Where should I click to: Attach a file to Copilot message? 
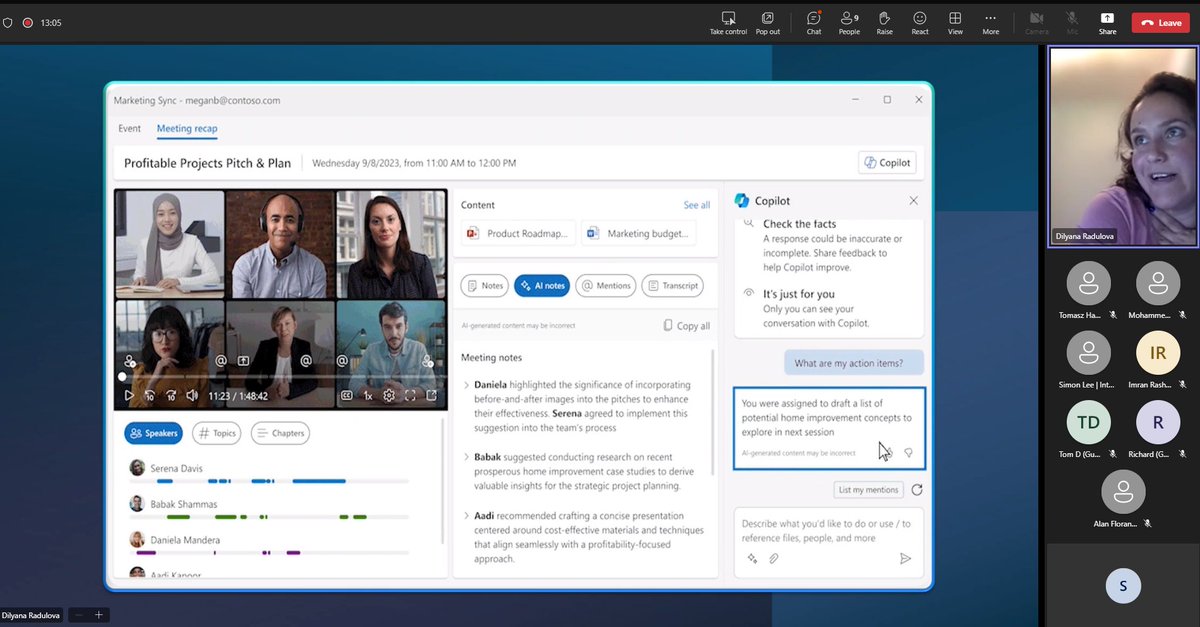pos(773,559)
